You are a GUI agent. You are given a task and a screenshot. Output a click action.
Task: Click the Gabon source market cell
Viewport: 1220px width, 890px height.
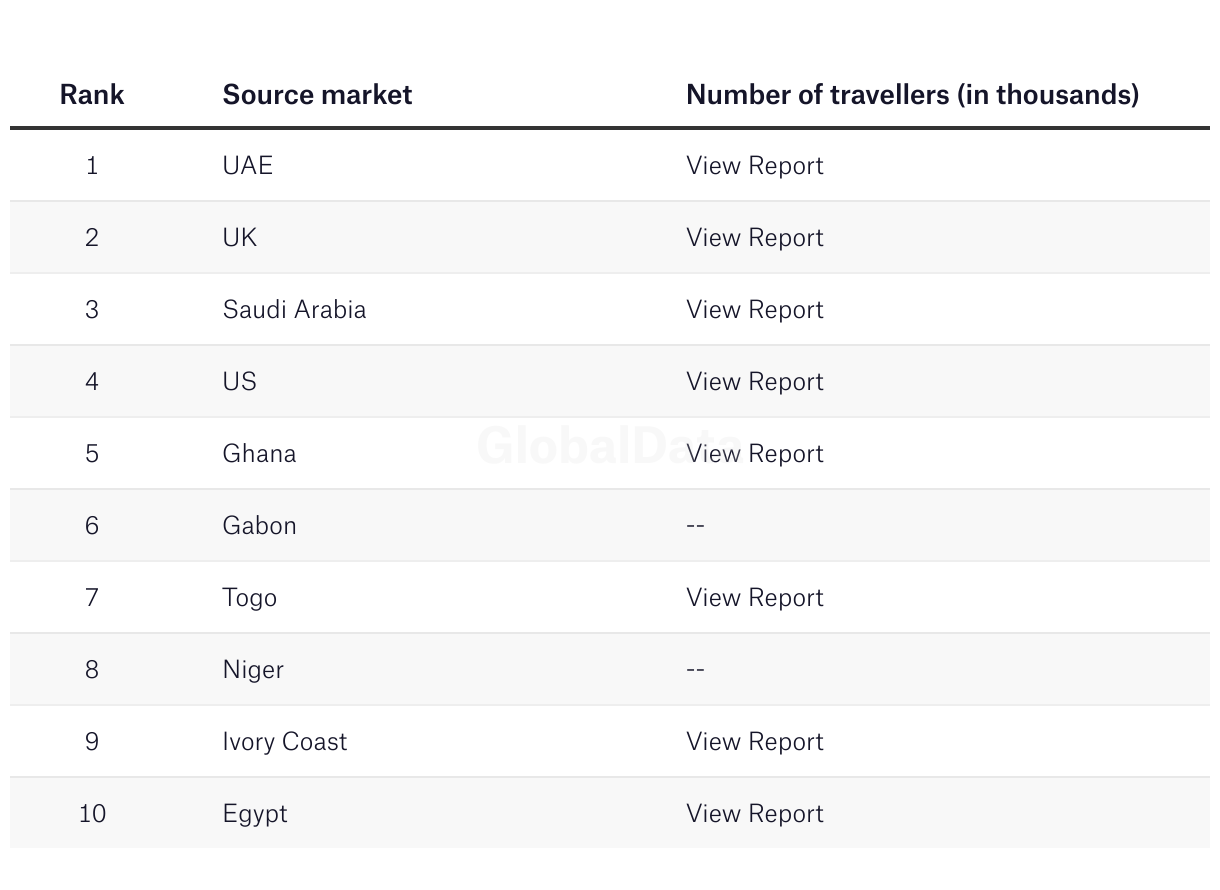click(x=259, y=526)
